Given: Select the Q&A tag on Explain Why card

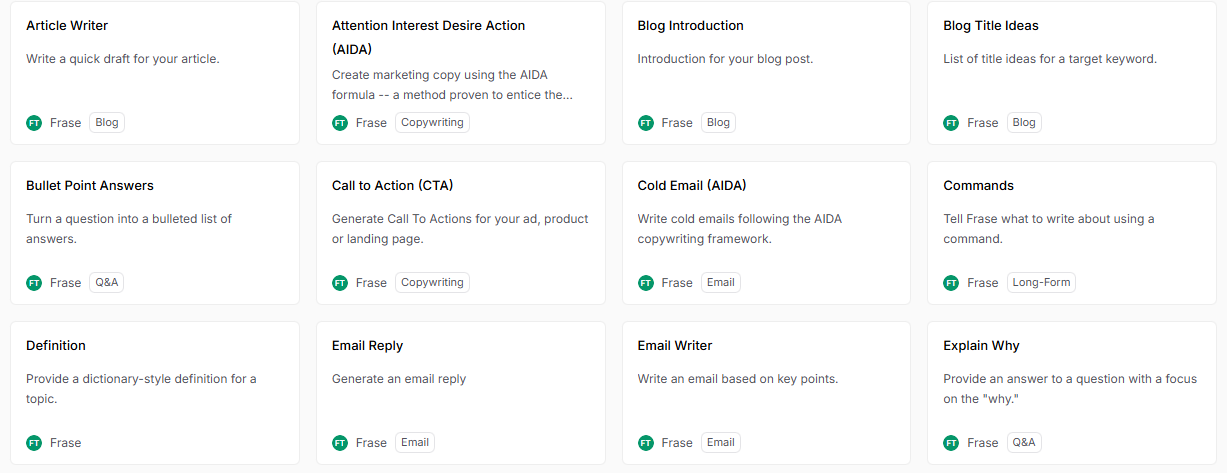Looking at the screenshot, I should click(x=1024, y=443).
